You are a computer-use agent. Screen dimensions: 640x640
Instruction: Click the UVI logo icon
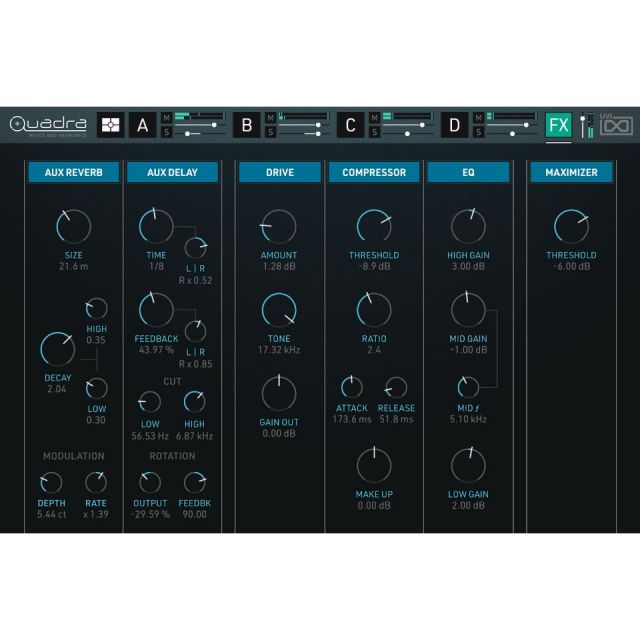[616, 124]
